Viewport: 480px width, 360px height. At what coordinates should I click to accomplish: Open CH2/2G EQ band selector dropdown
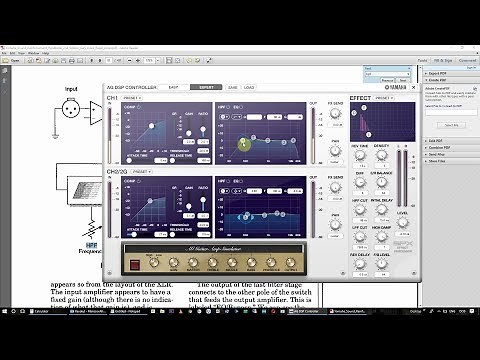225,191
